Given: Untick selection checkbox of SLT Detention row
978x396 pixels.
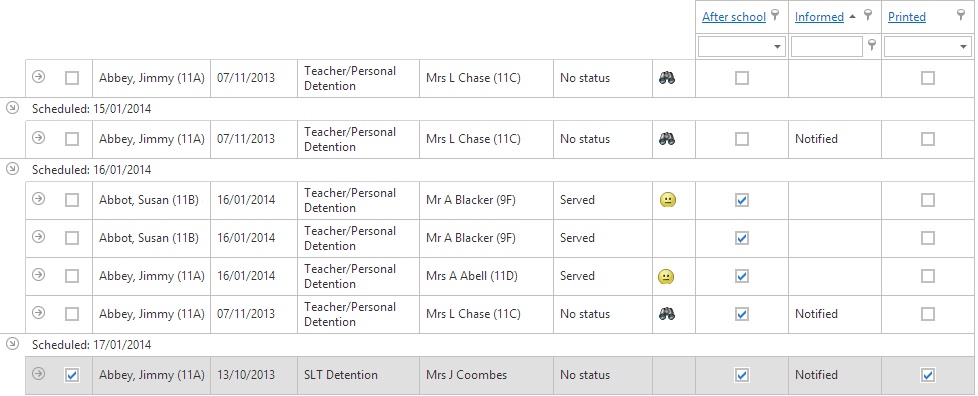Looking at the screenshot, I should pyautogui.click(x=72, y=375).
